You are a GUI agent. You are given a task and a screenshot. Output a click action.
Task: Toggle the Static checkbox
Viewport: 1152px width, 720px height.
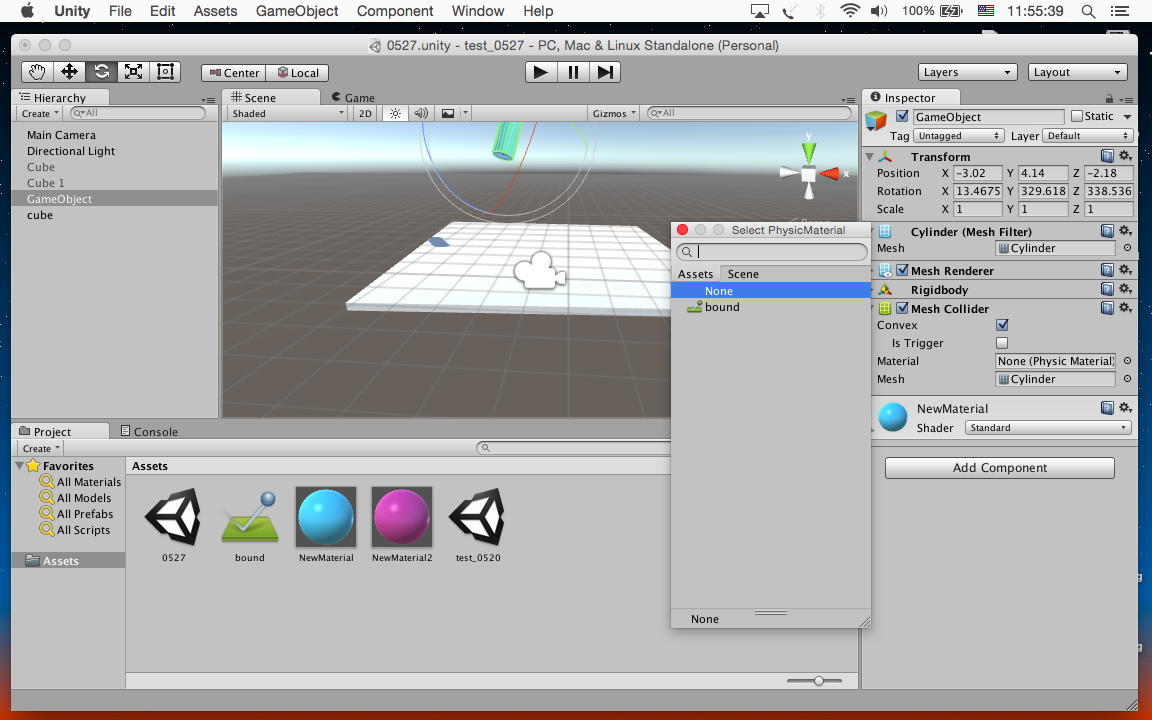click(x=1077, y=117)
